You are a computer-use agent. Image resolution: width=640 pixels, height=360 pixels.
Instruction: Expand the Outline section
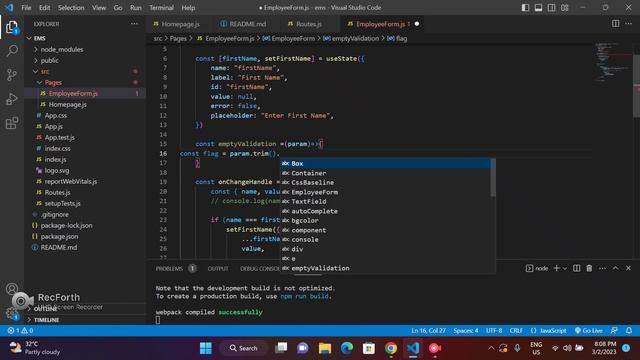click(x=45, y=309)
